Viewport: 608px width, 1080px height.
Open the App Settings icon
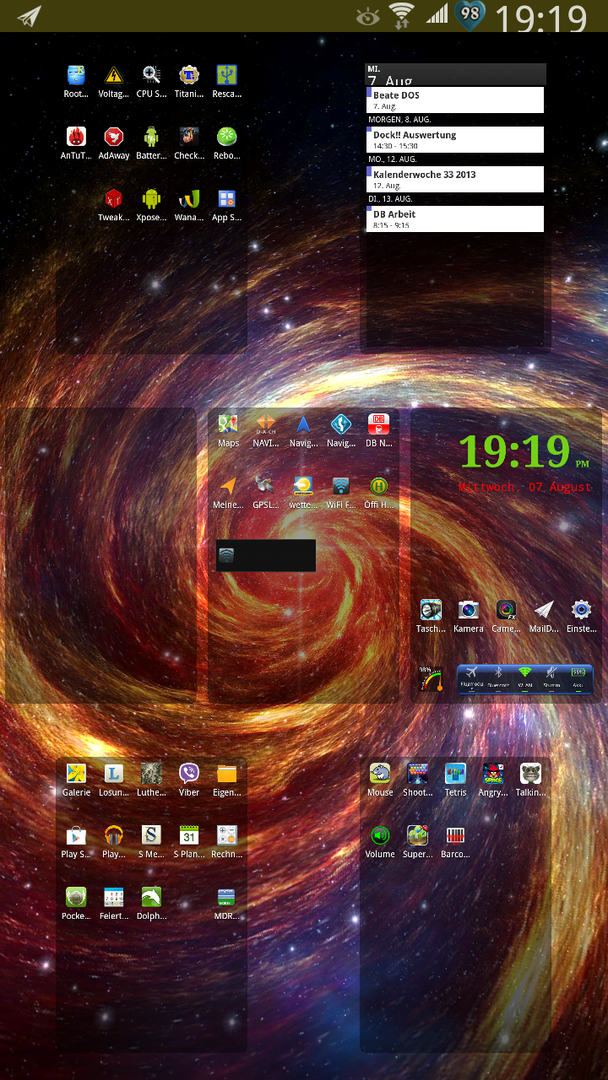coord(227,198)
